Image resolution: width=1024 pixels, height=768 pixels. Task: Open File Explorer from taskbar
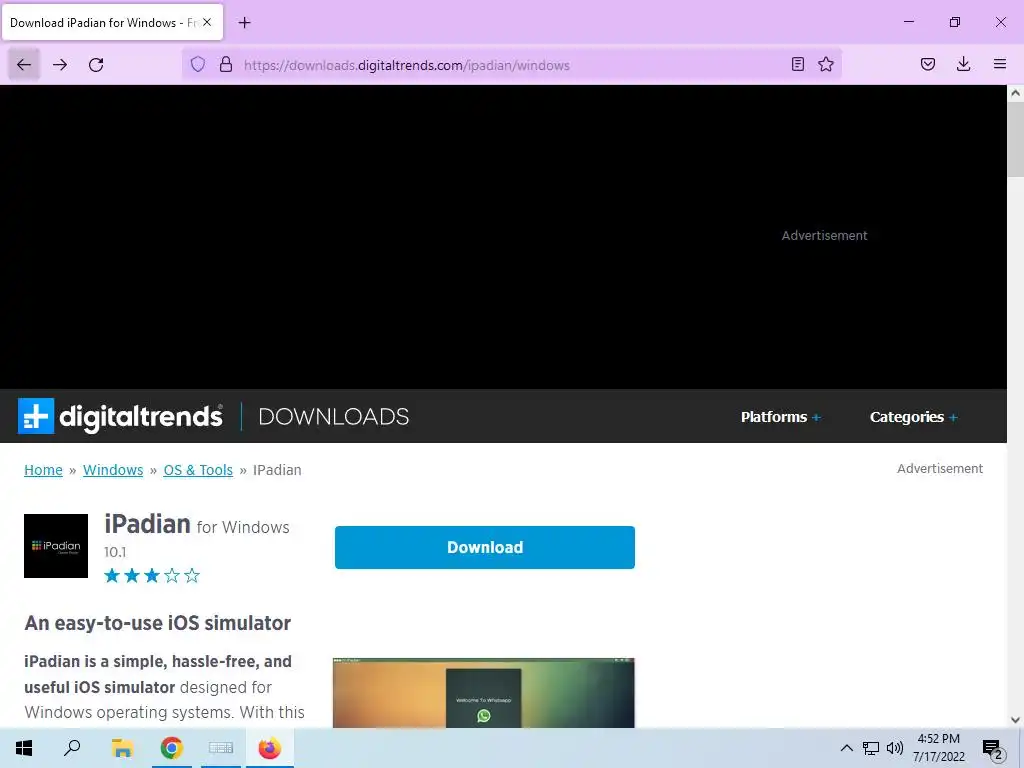point(122,748)
